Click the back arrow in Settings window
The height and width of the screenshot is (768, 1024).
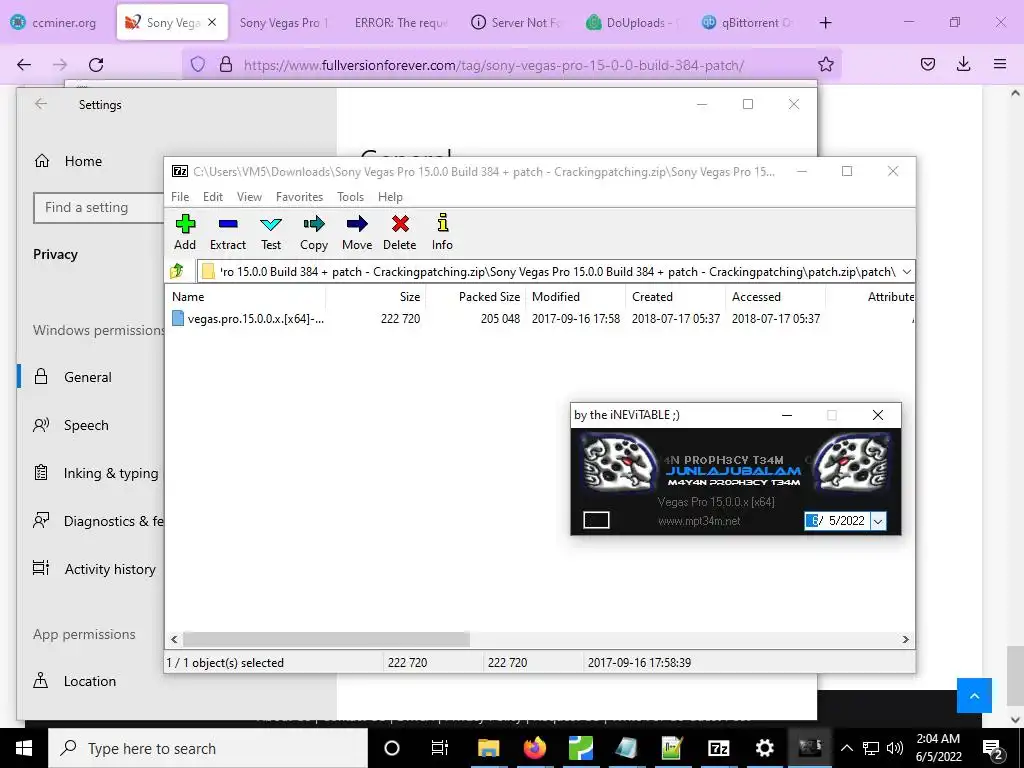click(41, 104)
